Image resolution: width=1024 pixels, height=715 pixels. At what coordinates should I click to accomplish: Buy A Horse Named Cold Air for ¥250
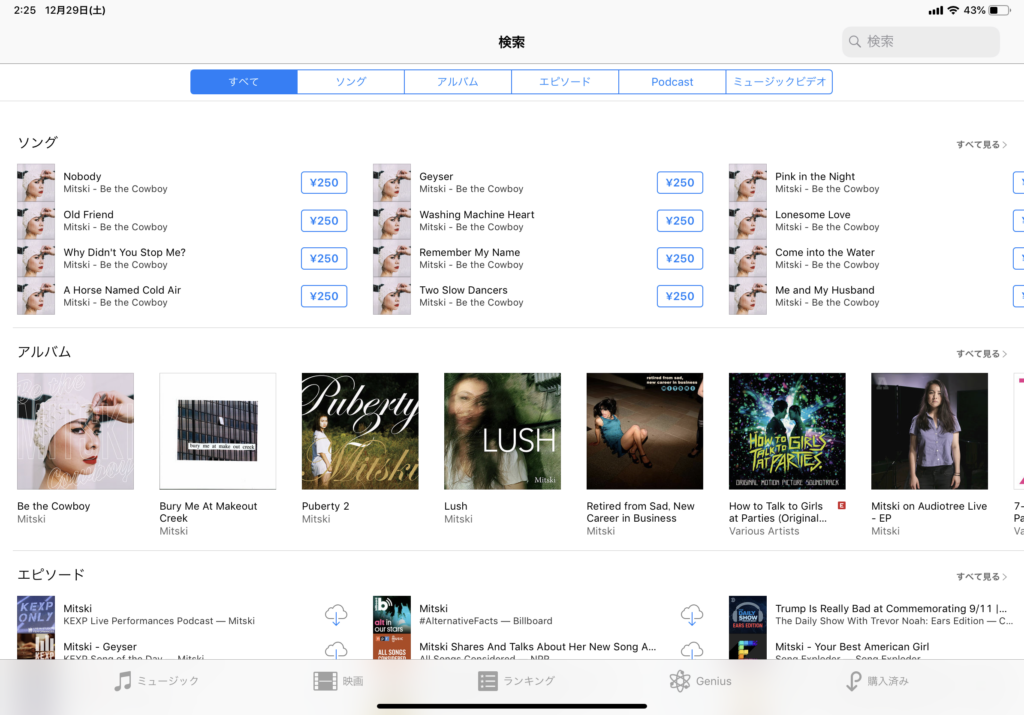point(324,296)
